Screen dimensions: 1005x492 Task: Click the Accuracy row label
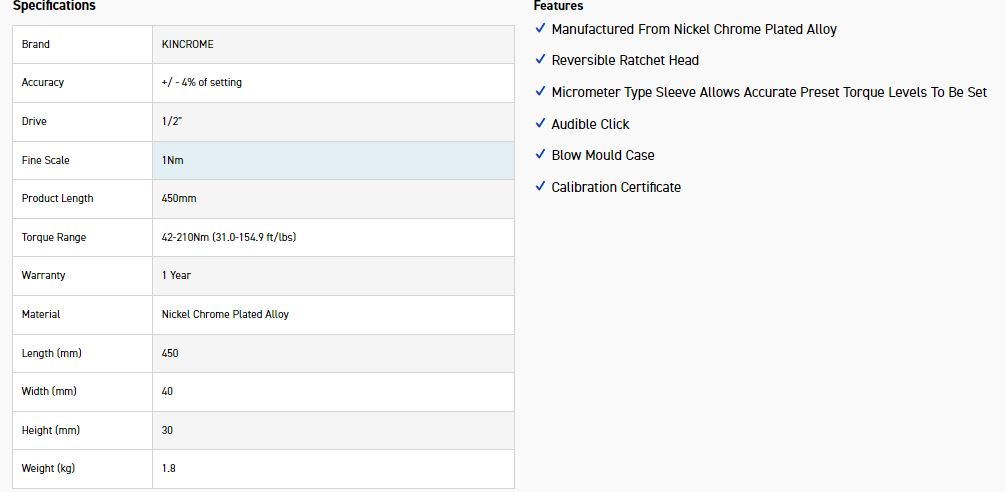(x=43, y=82)
